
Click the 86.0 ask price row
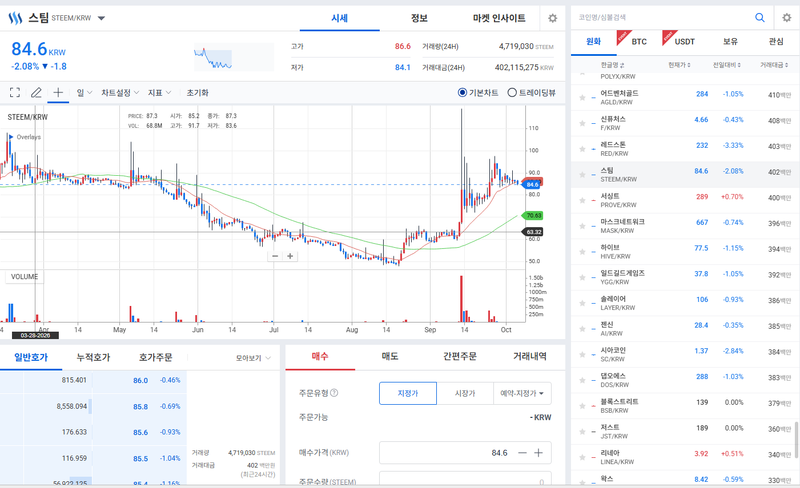(x=93, y=380)
